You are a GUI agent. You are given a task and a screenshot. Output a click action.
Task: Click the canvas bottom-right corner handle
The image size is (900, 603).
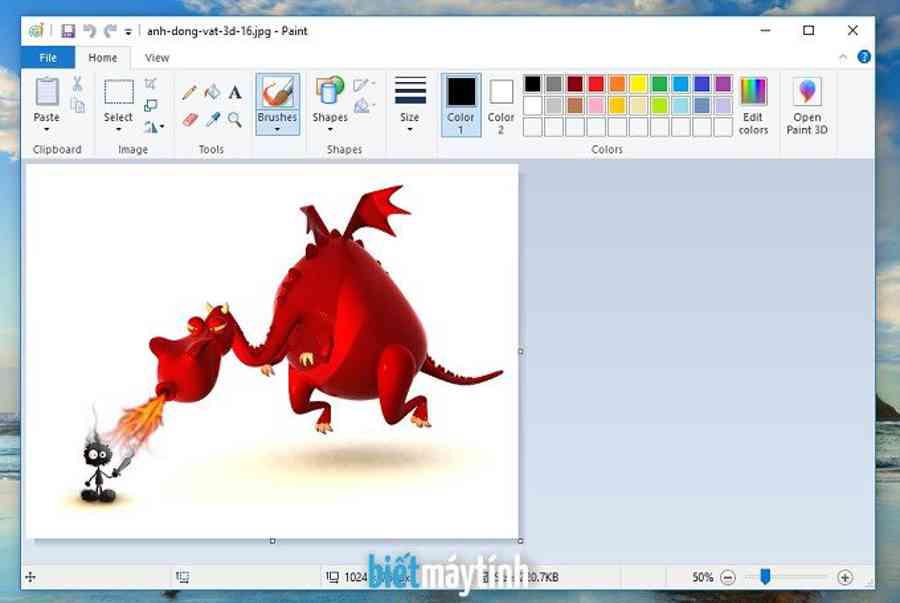click(x=521, y=540)
